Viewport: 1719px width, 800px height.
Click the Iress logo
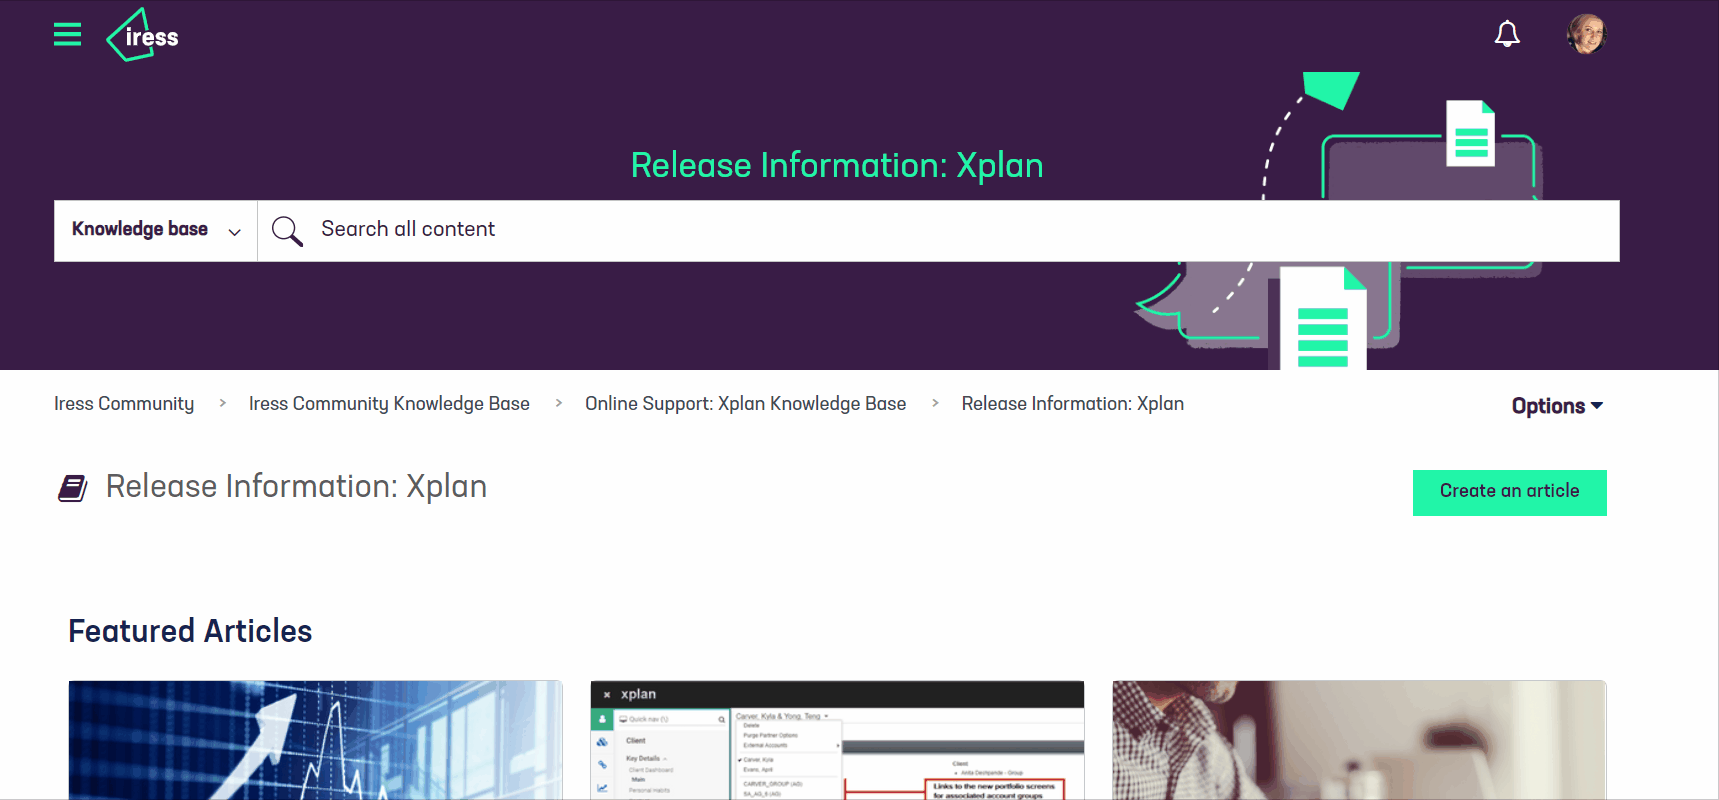143,36
